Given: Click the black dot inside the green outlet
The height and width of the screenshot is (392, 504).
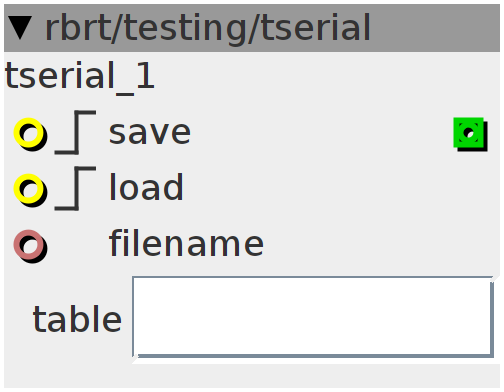Looking at the screenshot, I should [469, 132].
